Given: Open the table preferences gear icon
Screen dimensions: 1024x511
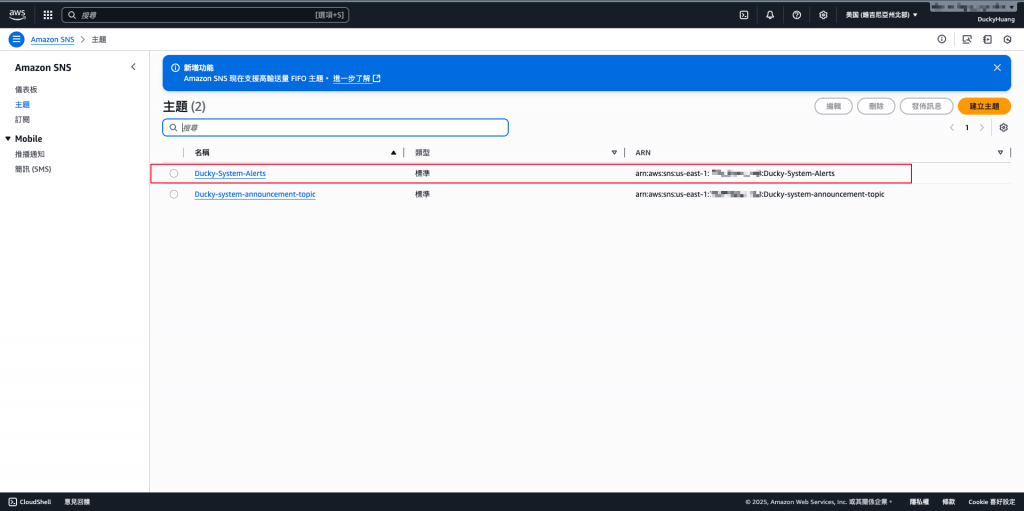Looking at the screenshot, I should tap(1004, 127).
